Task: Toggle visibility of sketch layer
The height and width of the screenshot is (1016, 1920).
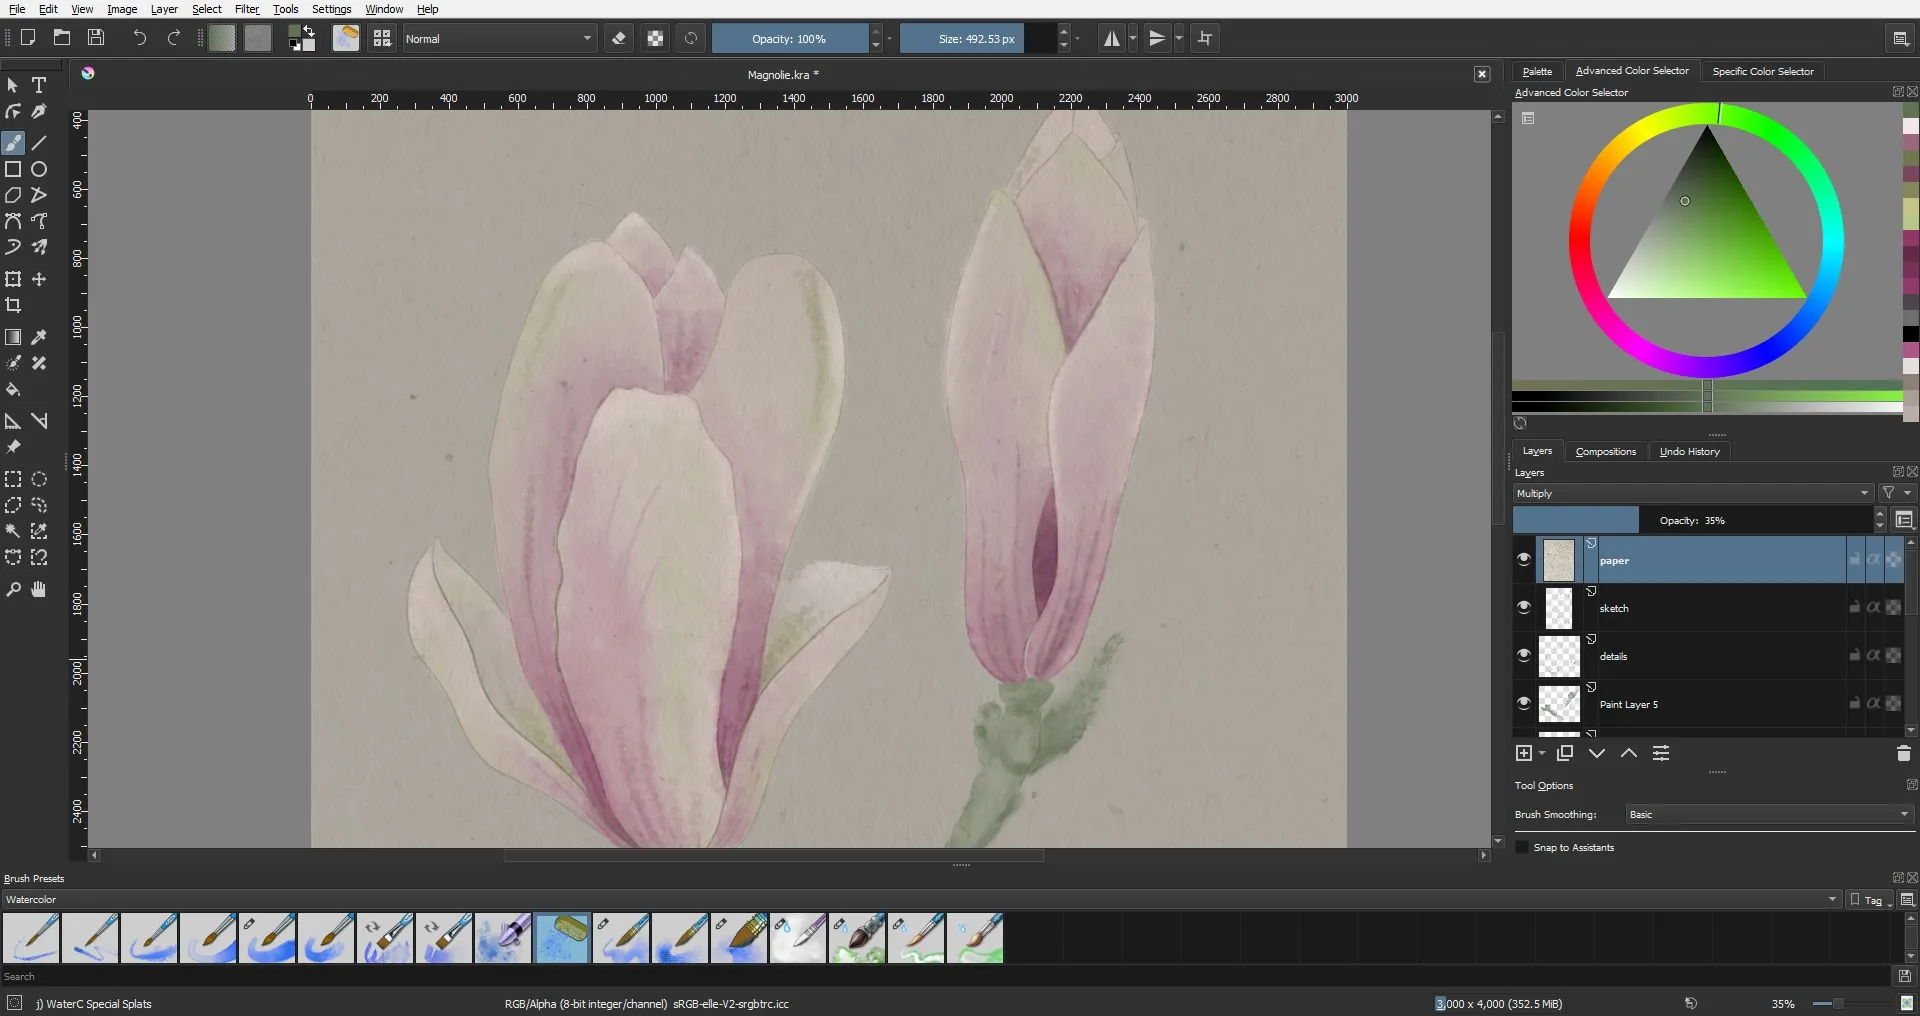Action: pos(1524,608)
